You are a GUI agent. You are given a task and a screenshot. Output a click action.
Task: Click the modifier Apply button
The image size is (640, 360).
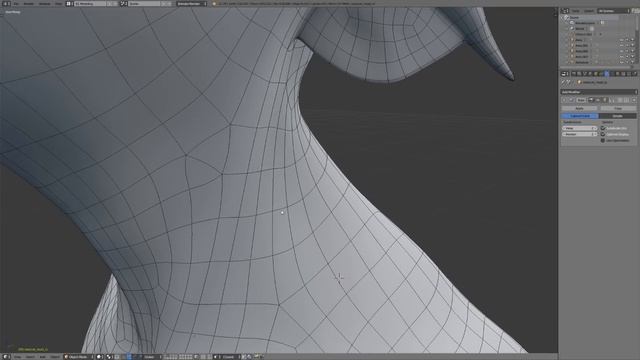[x=579, y=109]
